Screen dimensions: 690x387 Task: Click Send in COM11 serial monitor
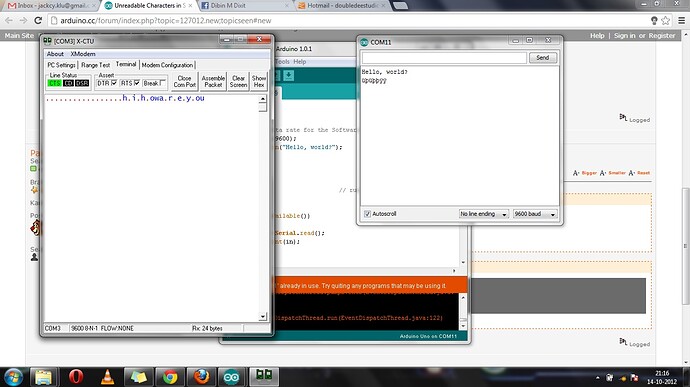click(x=543, y=58)
